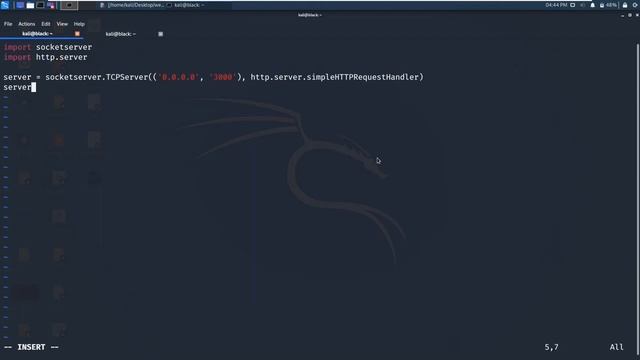The height and width of the screenshot is (360, 640).
Task: Click the kali@black window title text
Action: pos(310,15)
